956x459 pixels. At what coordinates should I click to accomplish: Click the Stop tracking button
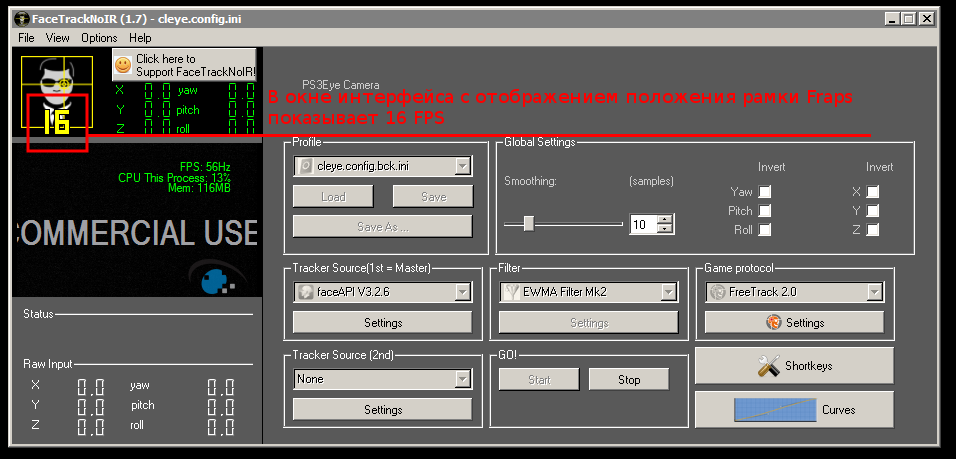coord(629,380)
